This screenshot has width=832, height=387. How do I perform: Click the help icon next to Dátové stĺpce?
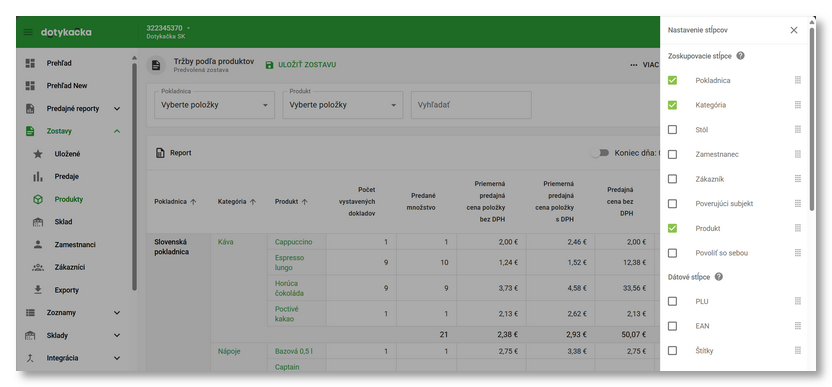(x=719, y=277)
